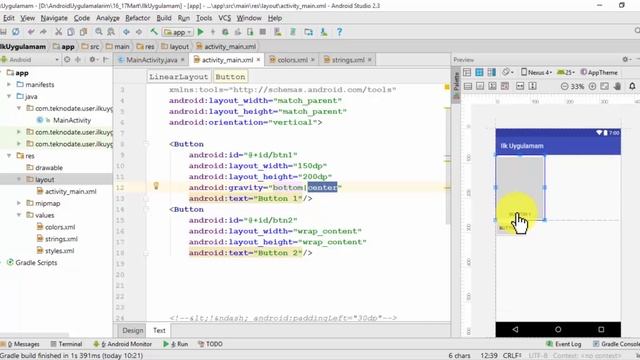Viewport: 640px width, 360px height.
Task: Open the app run configuration dropdown
Action: click(178, 32)
